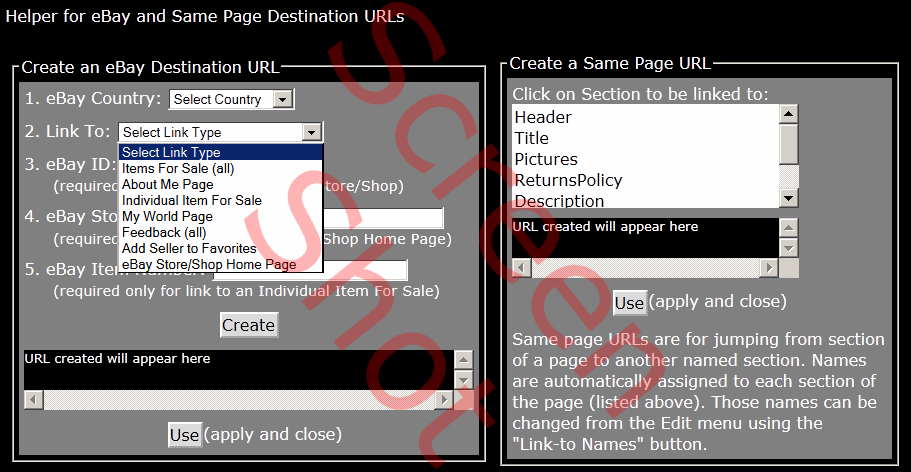Click left scroll arrow of Same Page URL box

coord(521,268)
